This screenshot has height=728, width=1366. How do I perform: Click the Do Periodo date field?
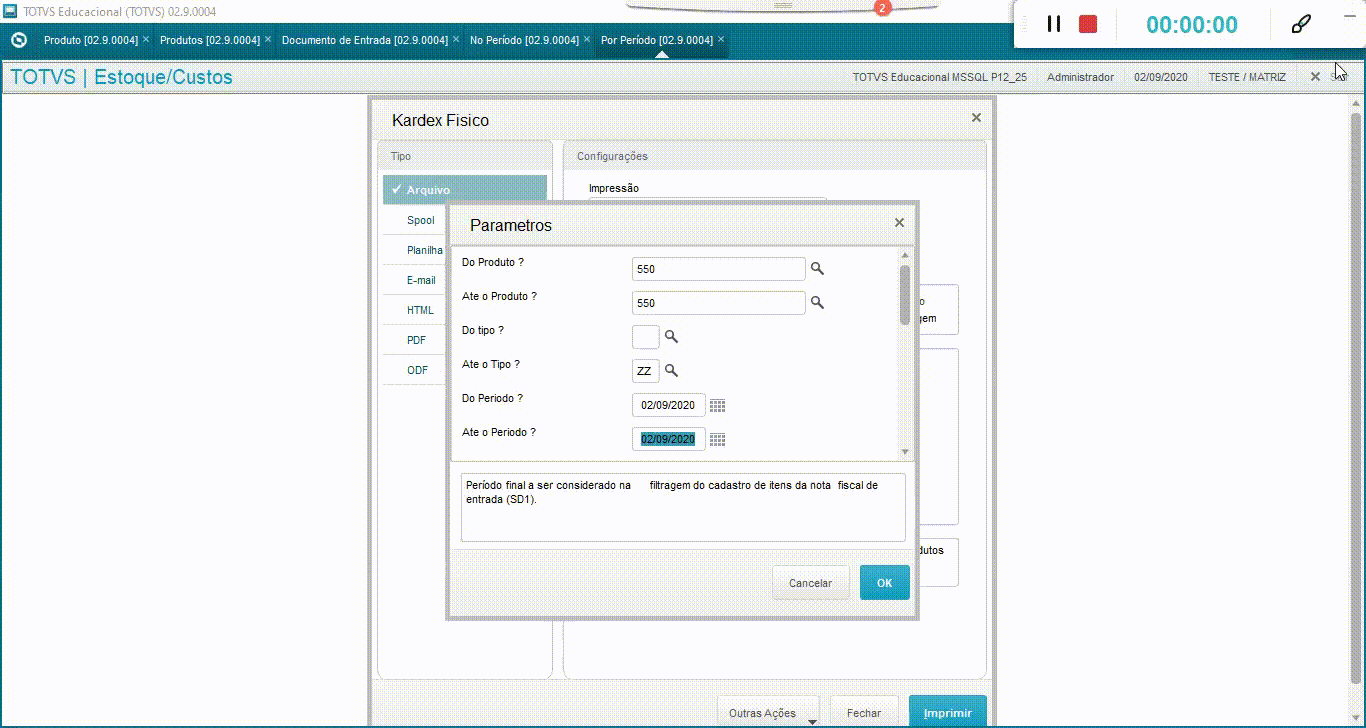[x=669, y=405]
